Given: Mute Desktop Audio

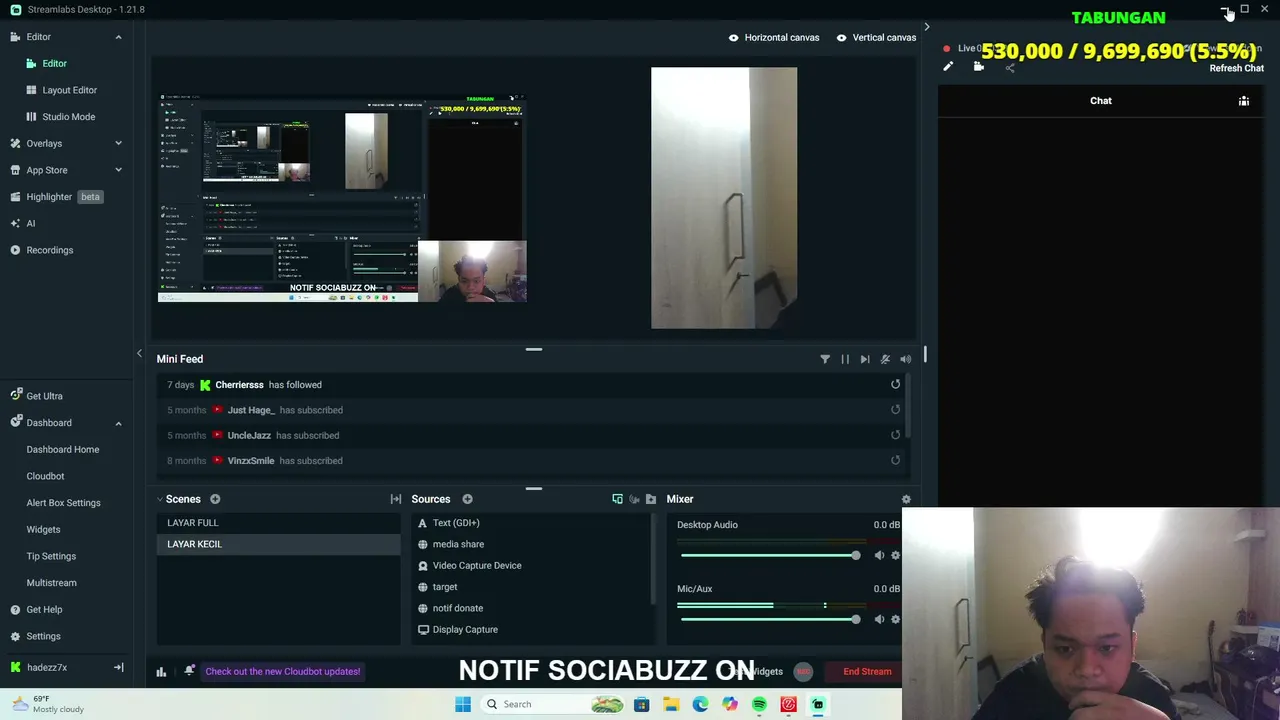Looking at the screenshot, I should coord(879,555).
